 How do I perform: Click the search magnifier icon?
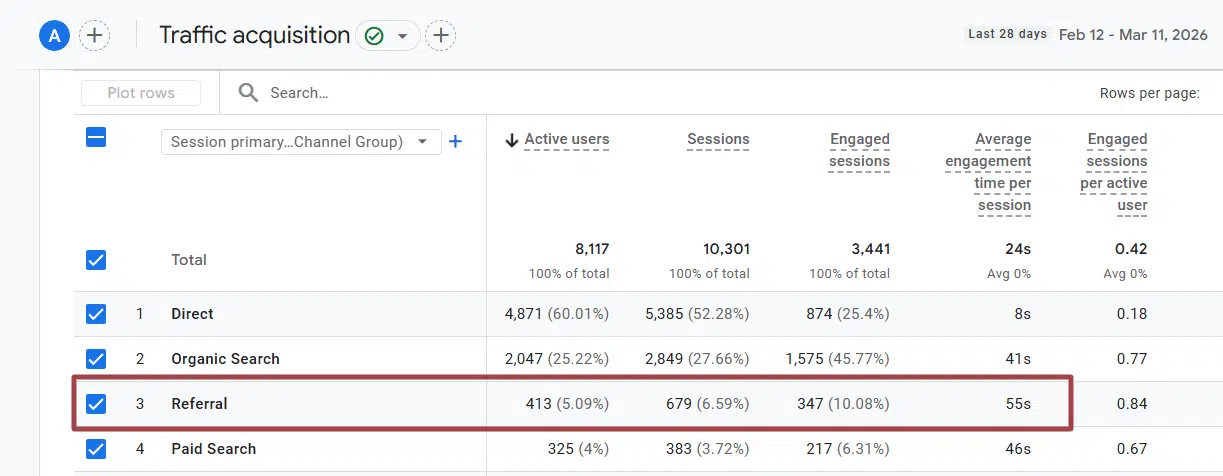click(x=248, y=93)
